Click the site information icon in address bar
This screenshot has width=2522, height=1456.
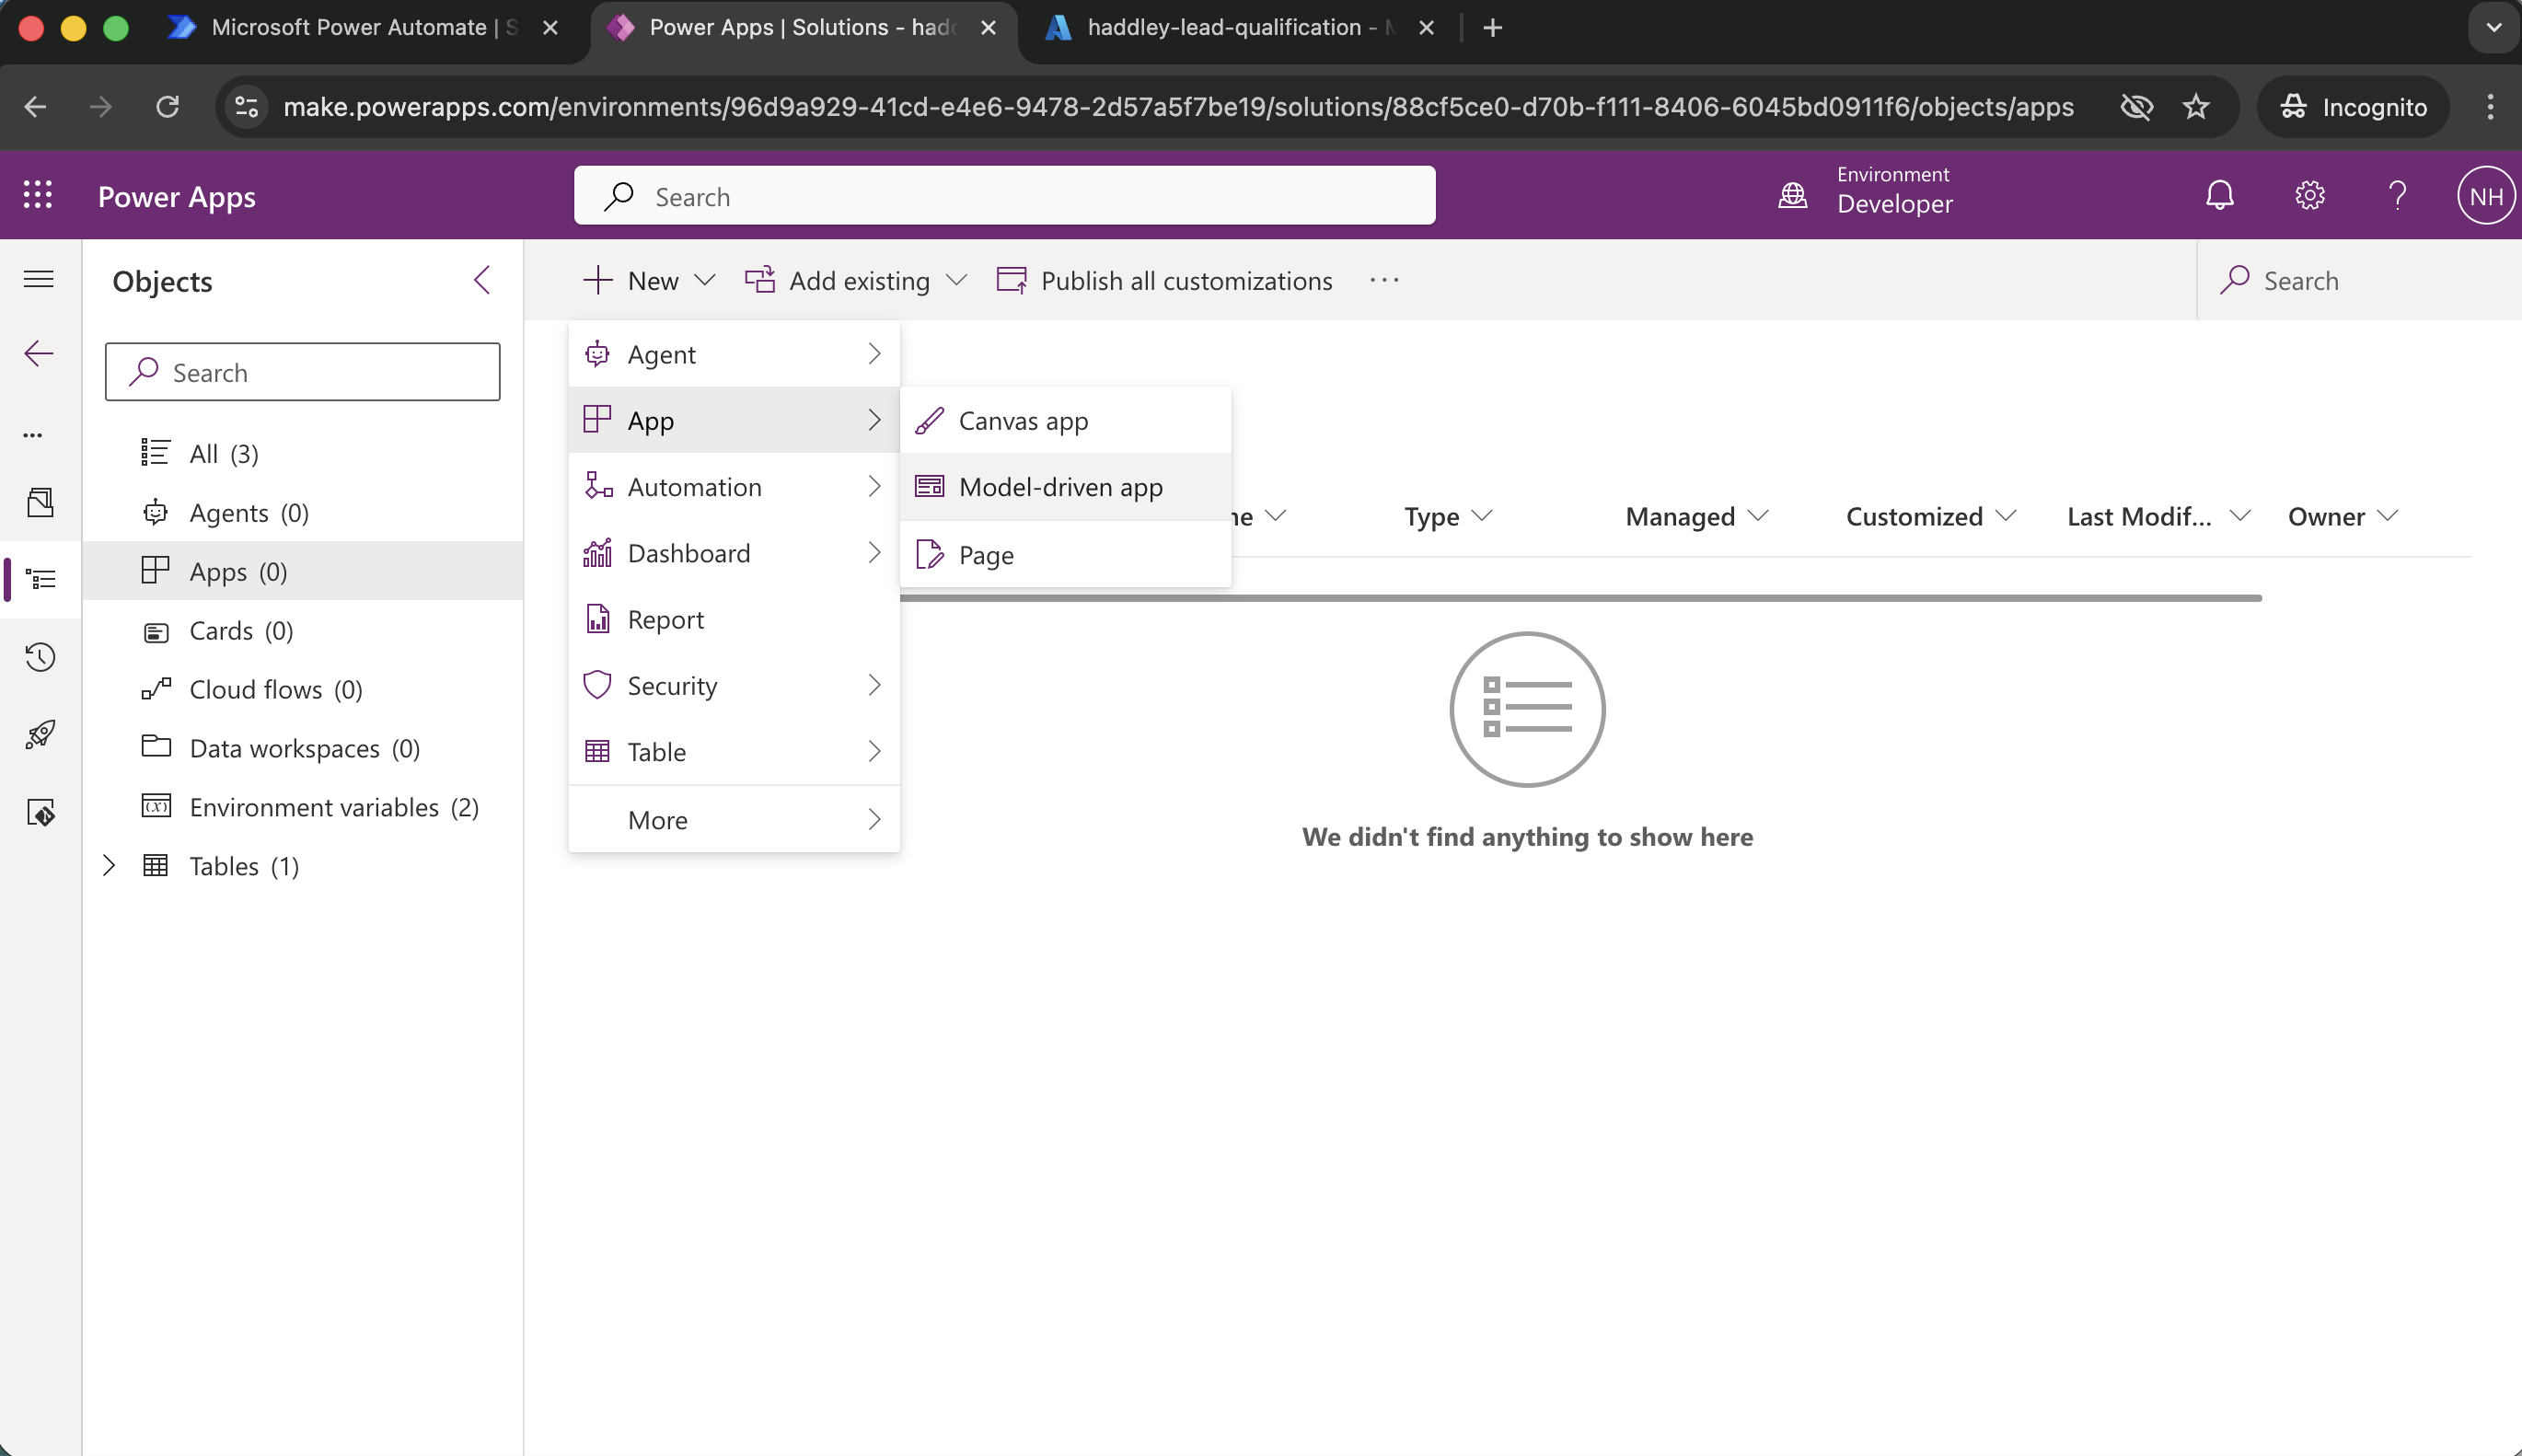point(246,107)
